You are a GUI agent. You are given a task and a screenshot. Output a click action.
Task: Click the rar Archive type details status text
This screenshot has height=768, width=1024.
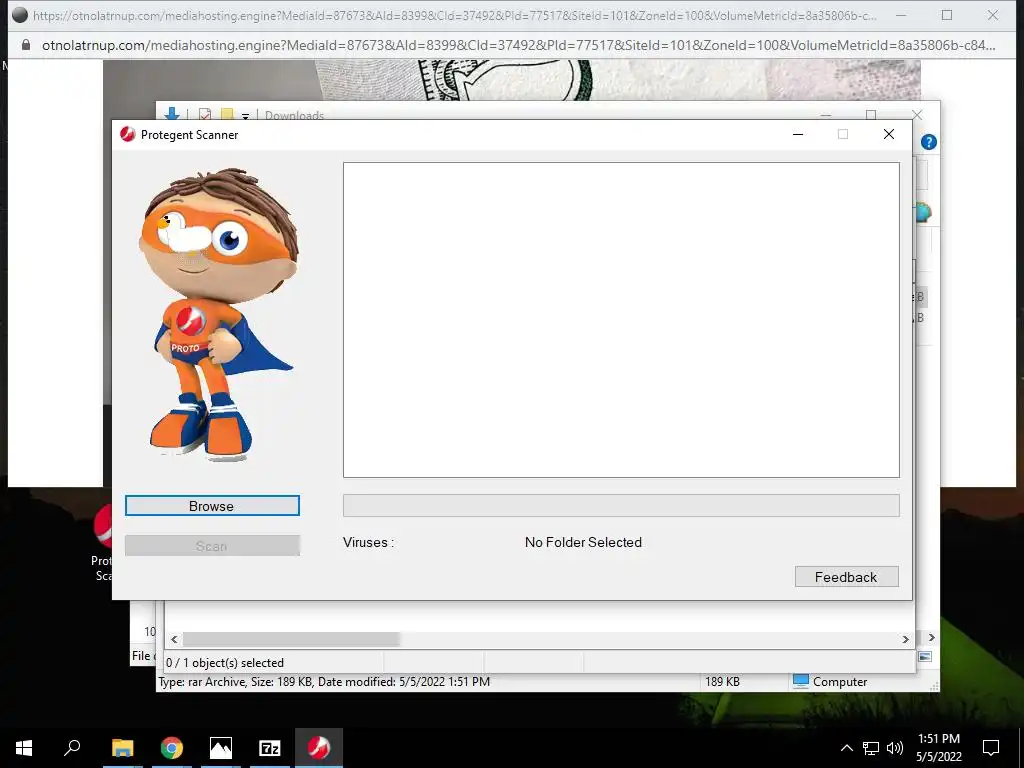(324, 682)
